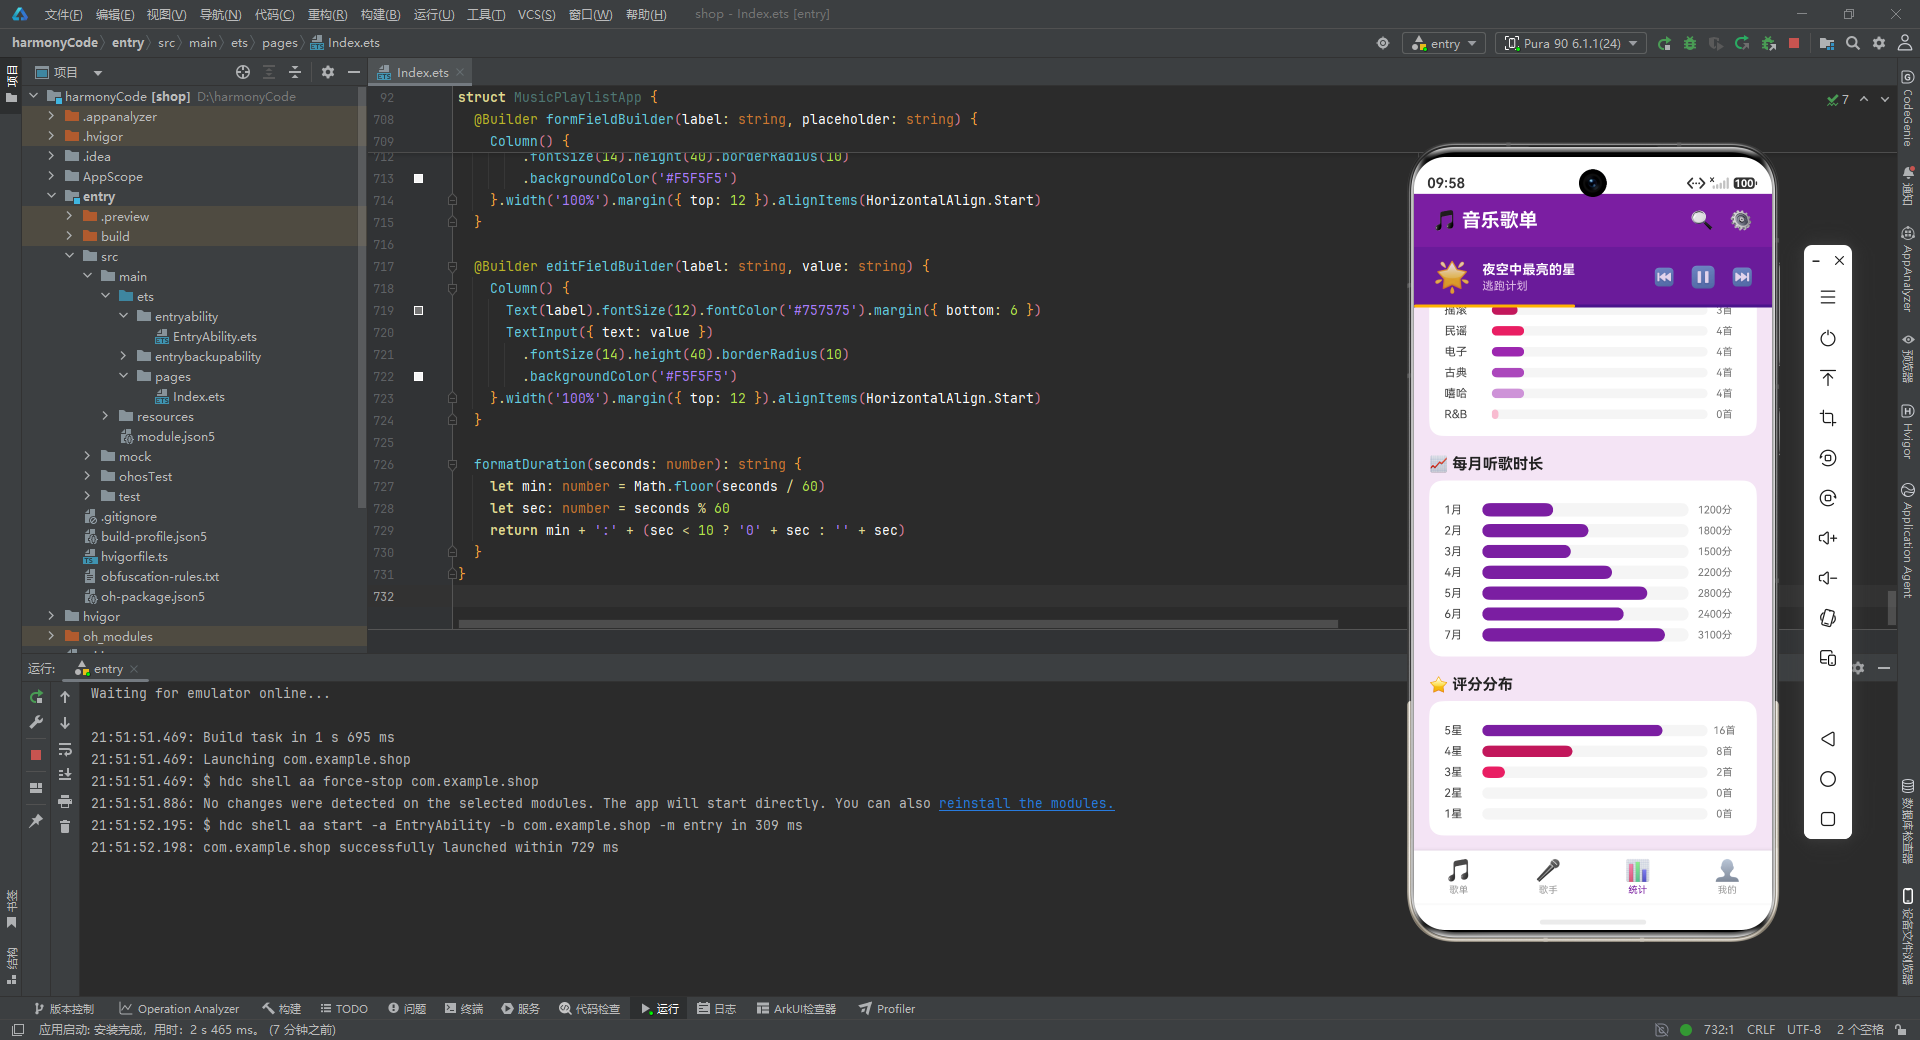The height and width of the screenshot is (1040, 1920).
Task: Open the Profiler tool window button
Action: [886, 1009]
